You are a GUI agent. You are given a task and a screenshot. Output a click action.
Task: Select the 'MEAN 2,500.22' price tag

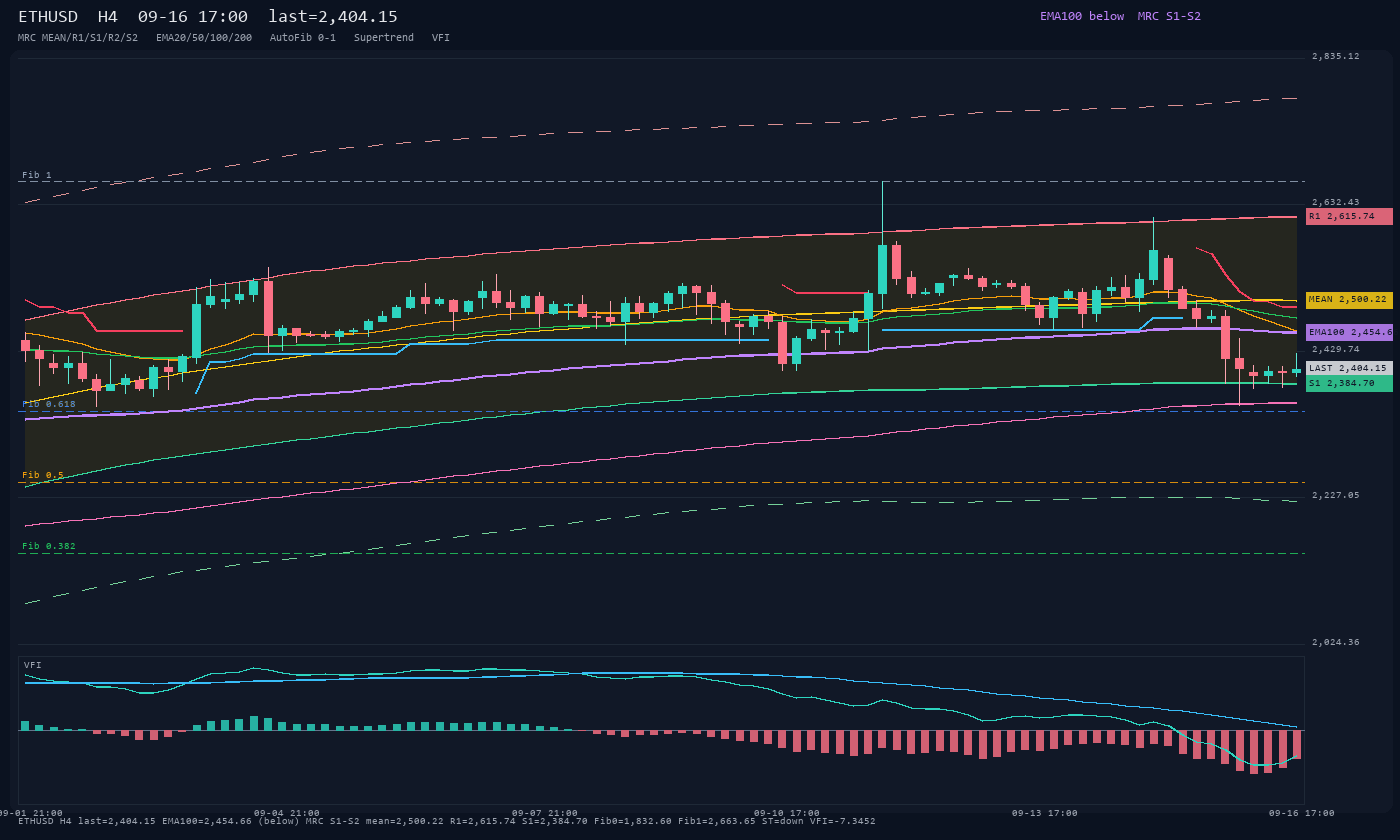1349,300
